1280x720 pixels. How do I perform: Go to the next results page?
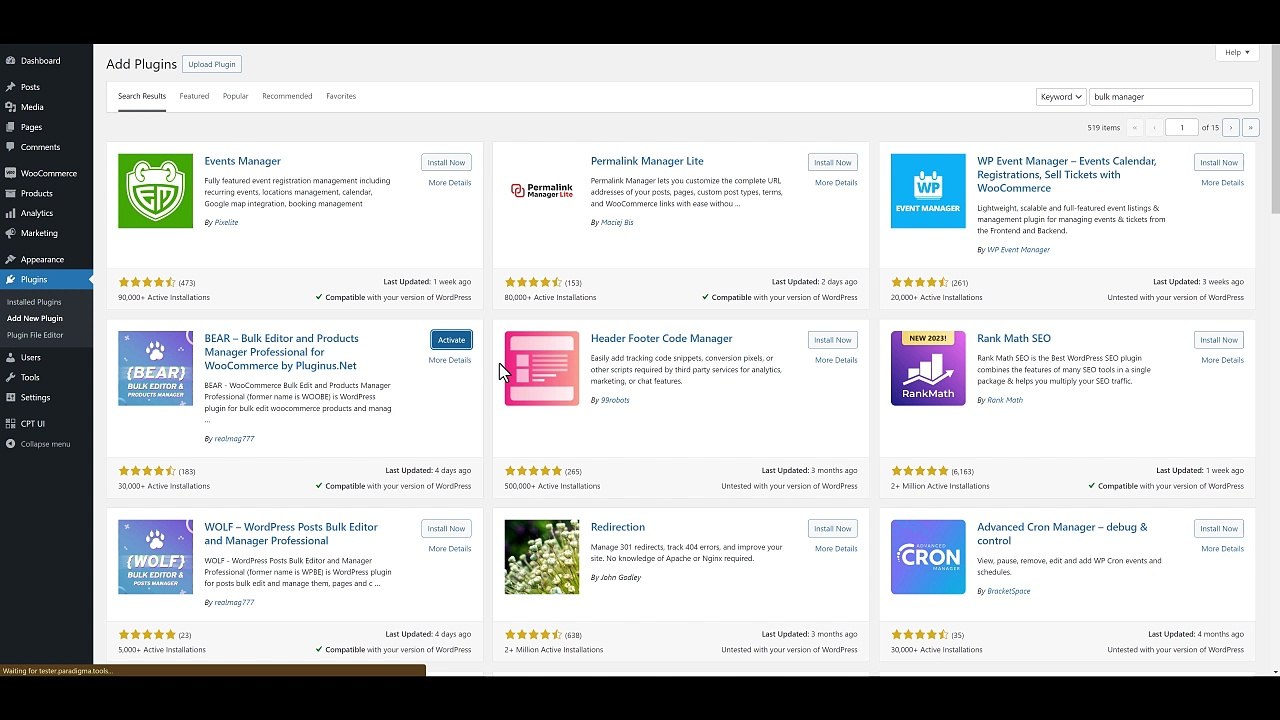[x=1231, y=128]
